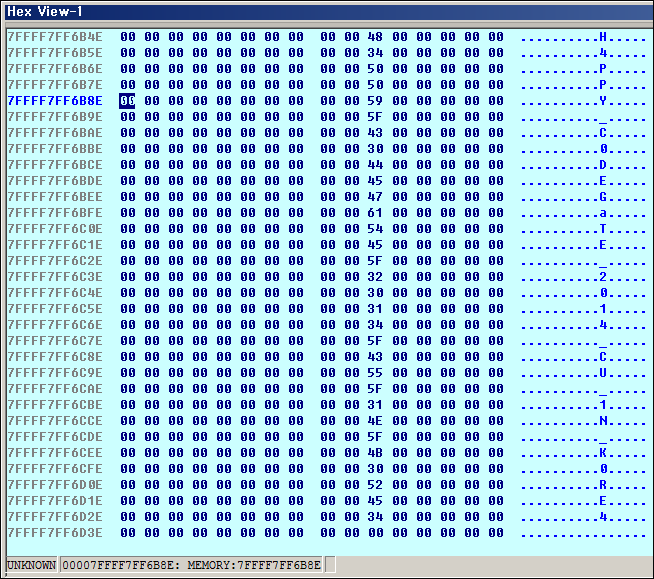Click hex byte 34 on row 7FFFF7FF6B5E
This screenshot has width=654, height=579.
coord(375,53)
